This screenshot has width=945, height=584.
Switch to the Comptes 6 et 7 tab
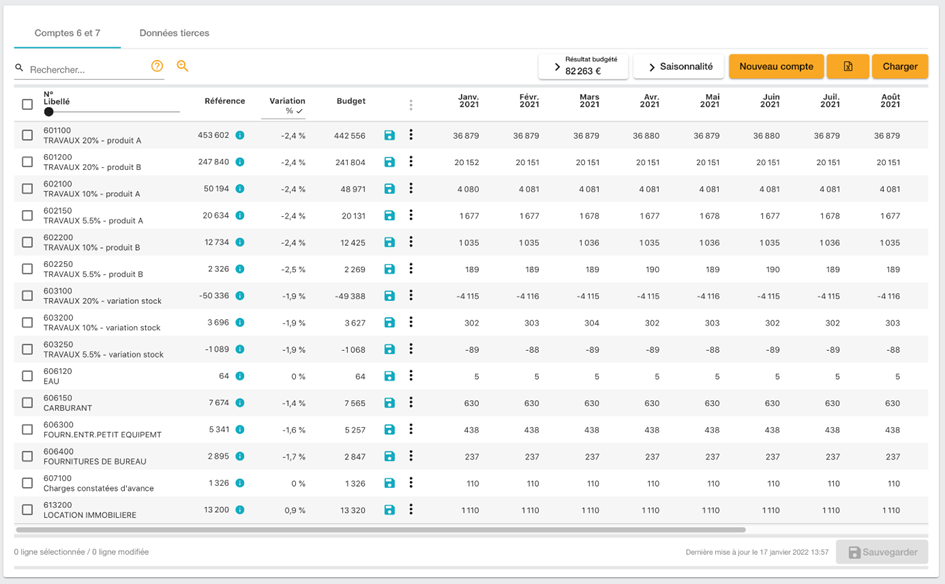[67, 33]
